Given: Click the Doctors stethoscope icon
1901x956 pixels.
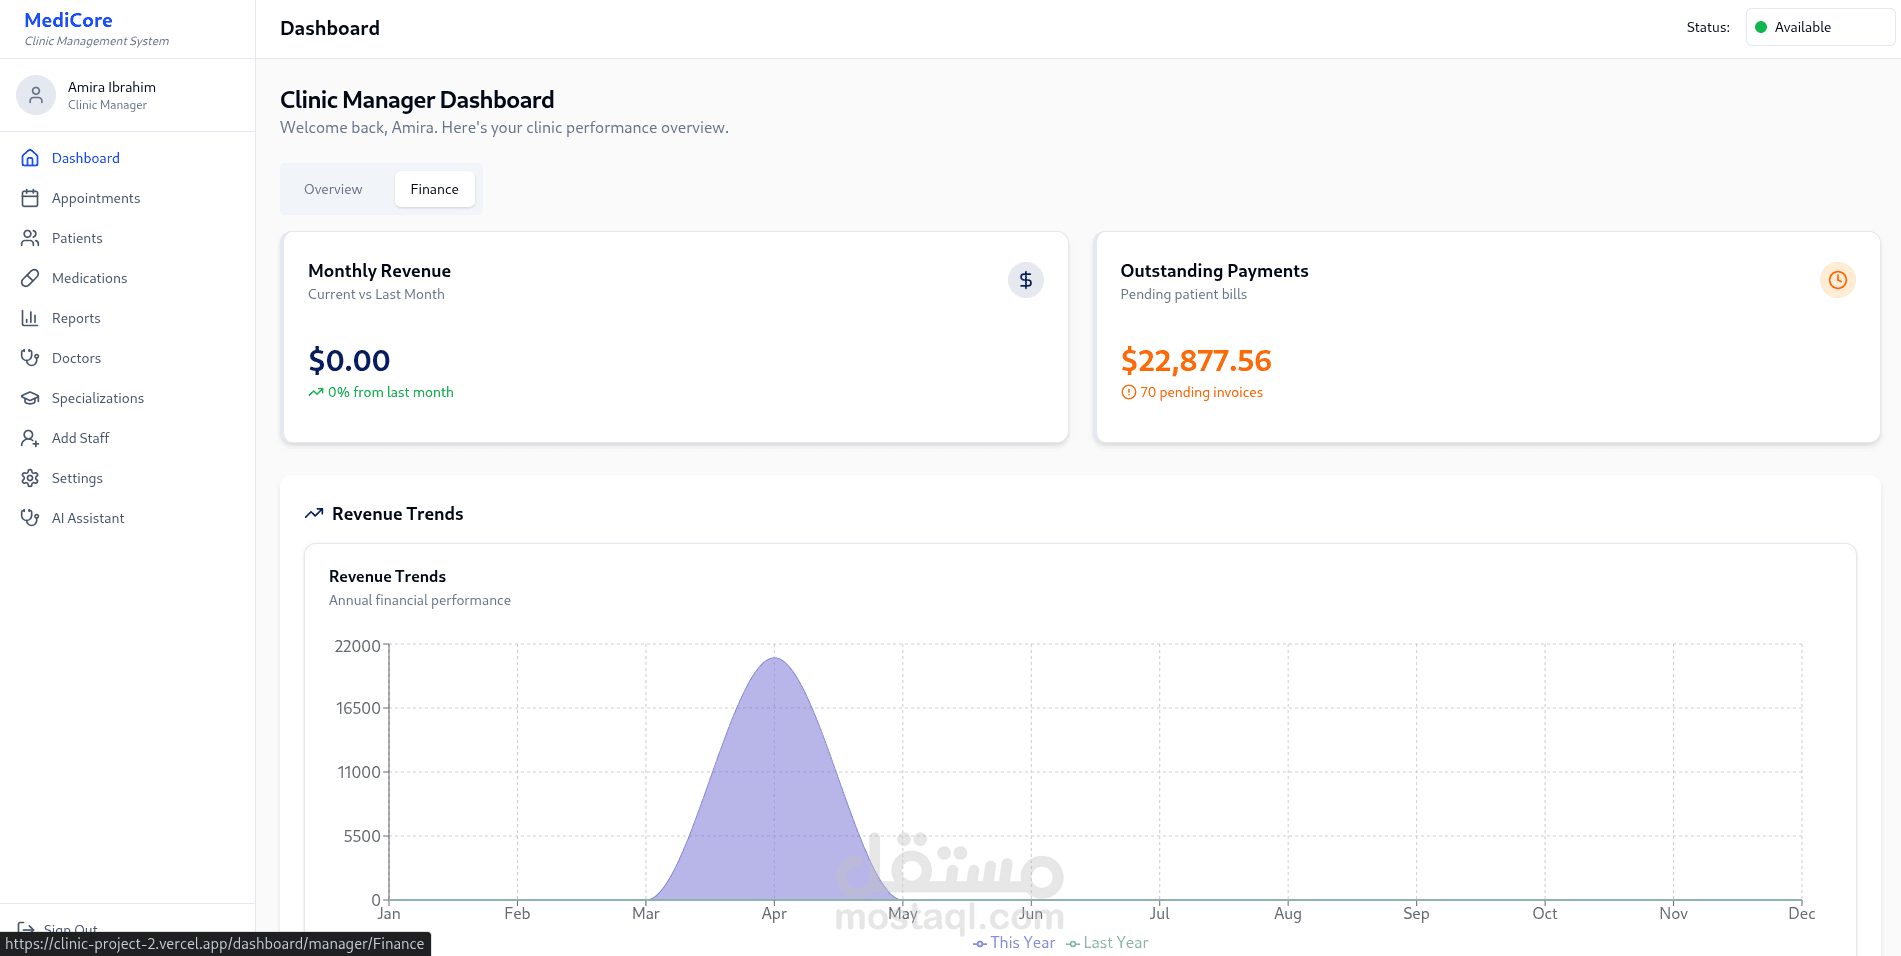Looking at the screenshot, I should [30, 358].
